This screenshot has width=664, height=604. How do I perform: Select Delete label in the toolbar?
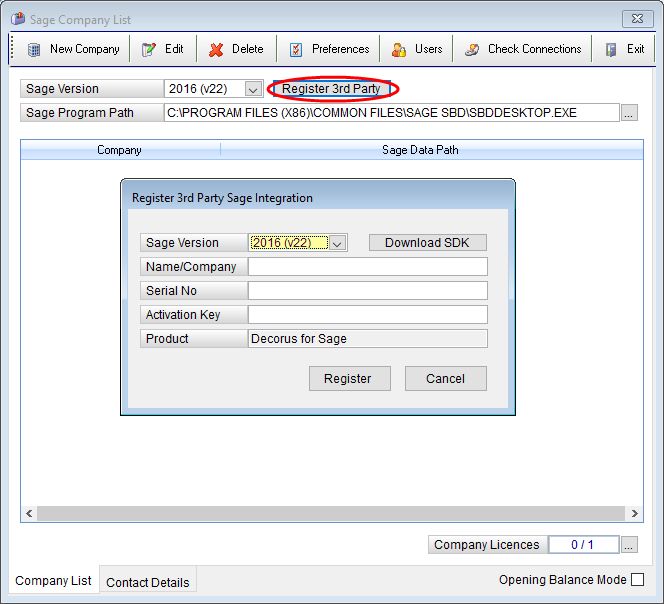click(247, 49)
